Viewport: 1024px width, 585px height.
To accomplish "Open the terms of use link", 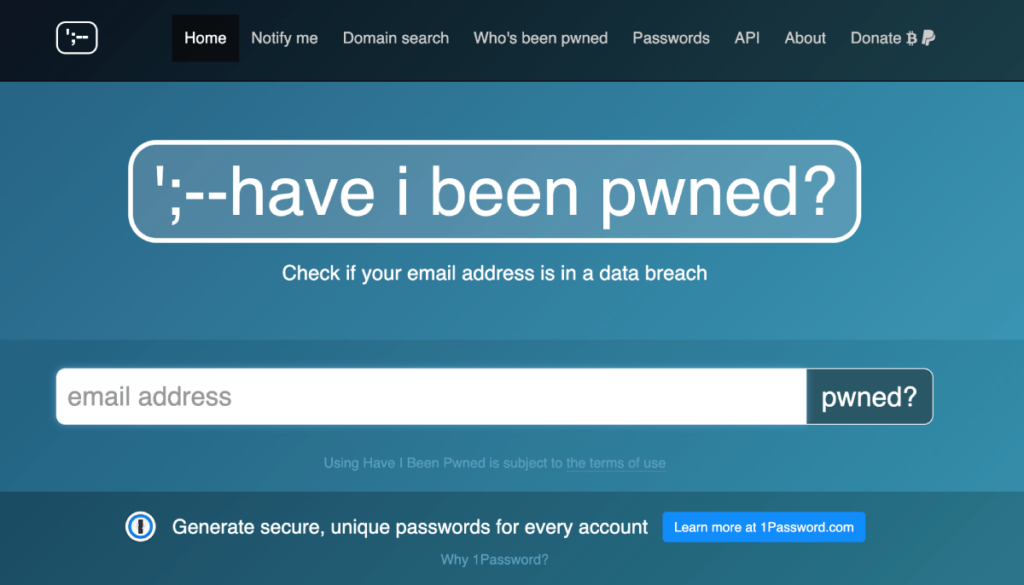I will [616, 463].
